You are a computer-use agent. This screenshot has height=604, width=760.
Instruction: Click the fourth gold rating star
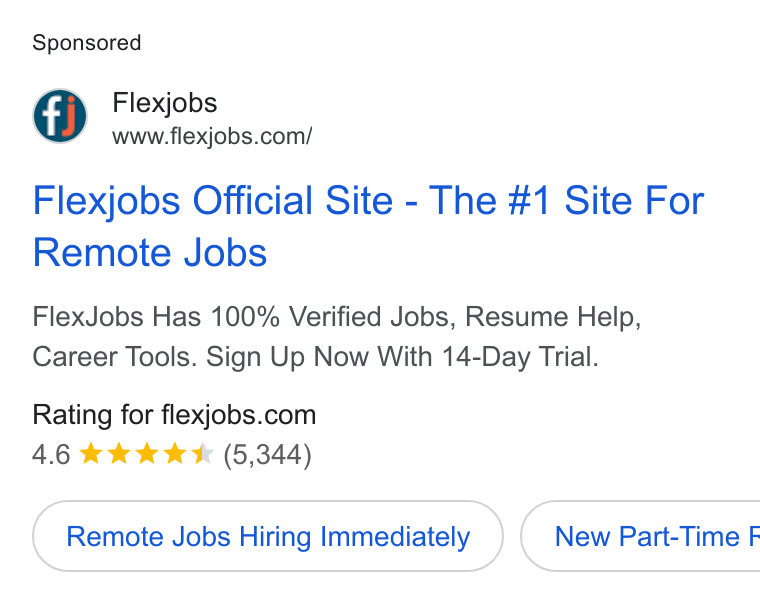point(175,454)
